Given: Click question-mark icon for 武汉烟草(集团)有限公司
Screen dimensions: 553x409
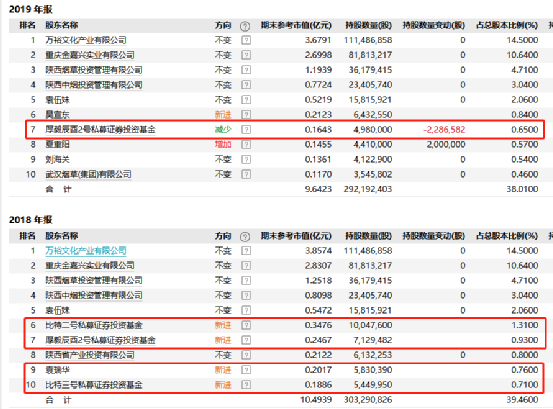Looking at the screenshot, I should pos(246,174).
